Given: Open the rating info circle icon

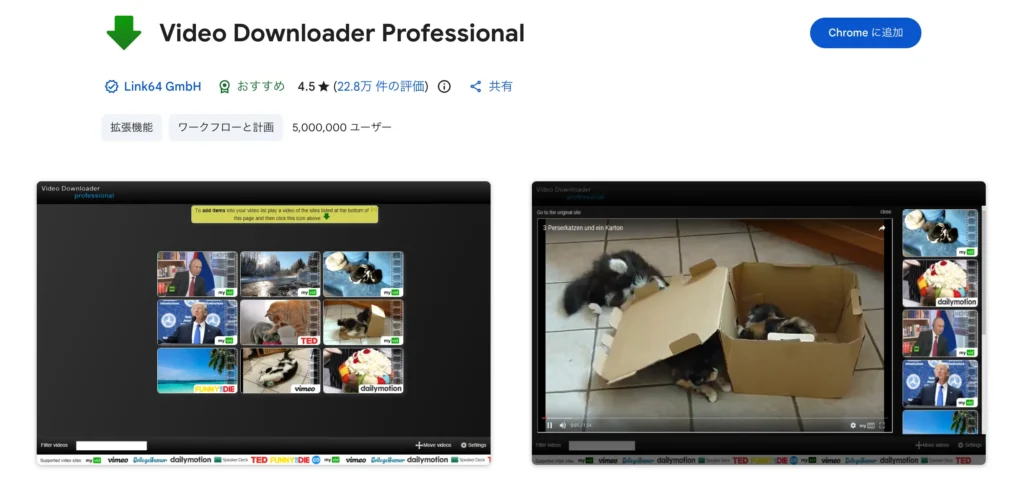Looking at the screenshot, I should pyautogui.click(x=444, y=86).
